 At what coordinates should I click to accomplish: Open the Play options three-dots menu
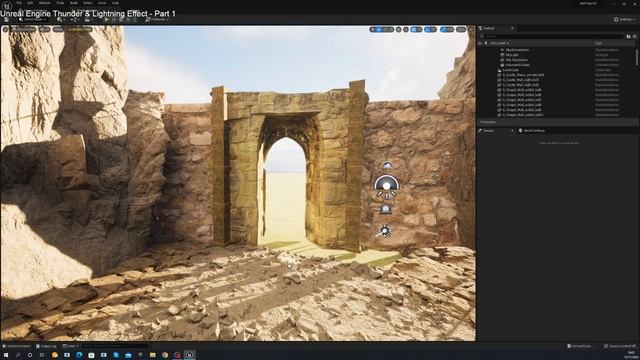[135, 20]
